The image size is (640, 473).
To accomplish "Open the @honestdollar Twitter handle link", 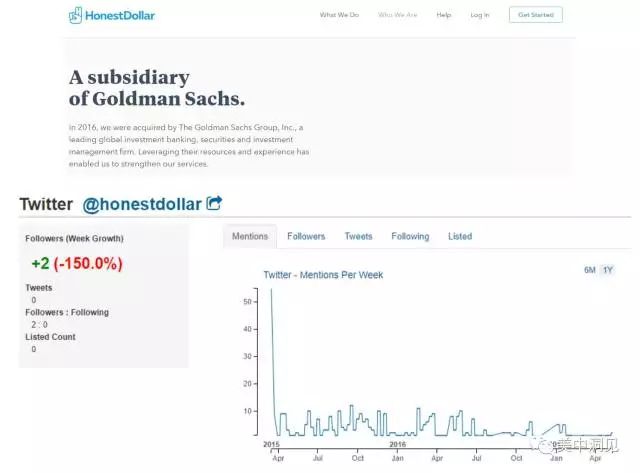I will click(141, 204).
